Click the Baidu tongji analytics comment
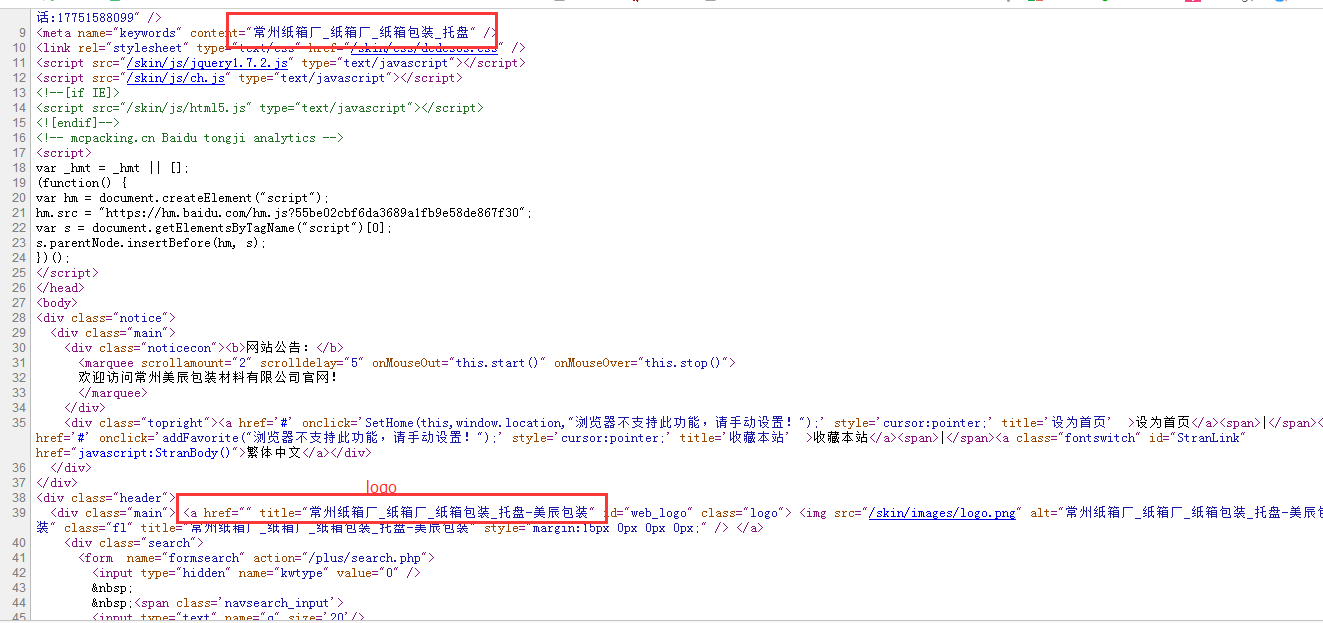Screen dimensions: 1323x623 click(x=190, y=137)
